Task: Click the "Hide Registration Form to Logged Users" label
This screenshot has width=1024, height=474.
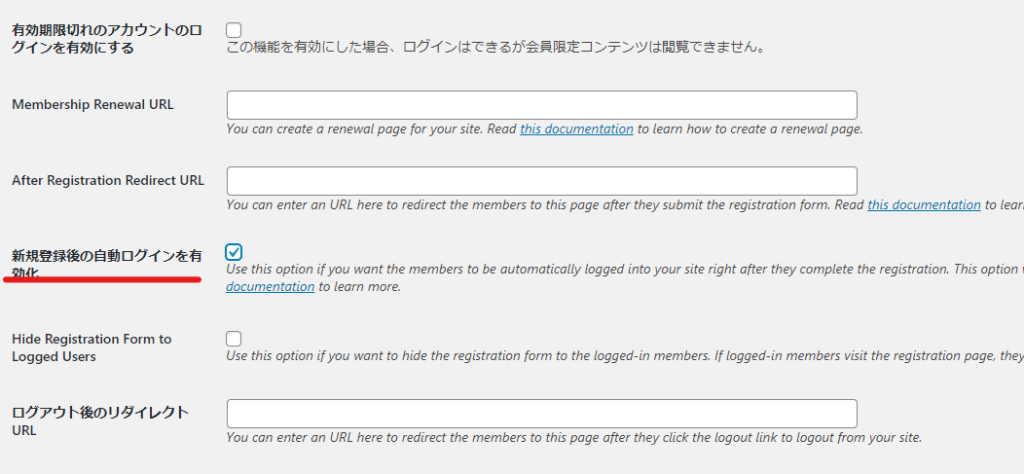Action: click(x=91, y=348)
